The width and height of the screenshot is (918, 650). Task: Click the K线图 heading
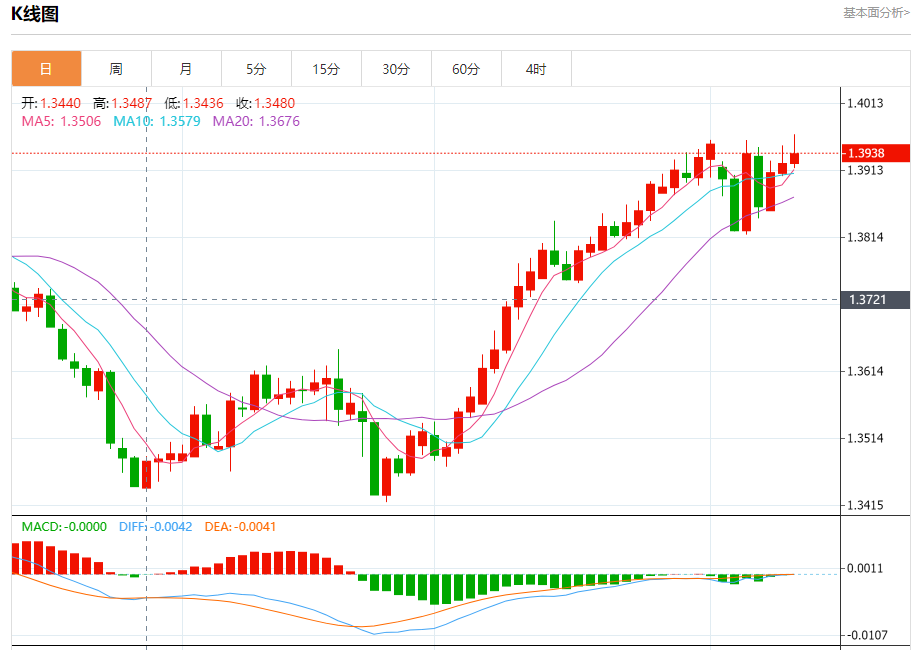(35, 13)
